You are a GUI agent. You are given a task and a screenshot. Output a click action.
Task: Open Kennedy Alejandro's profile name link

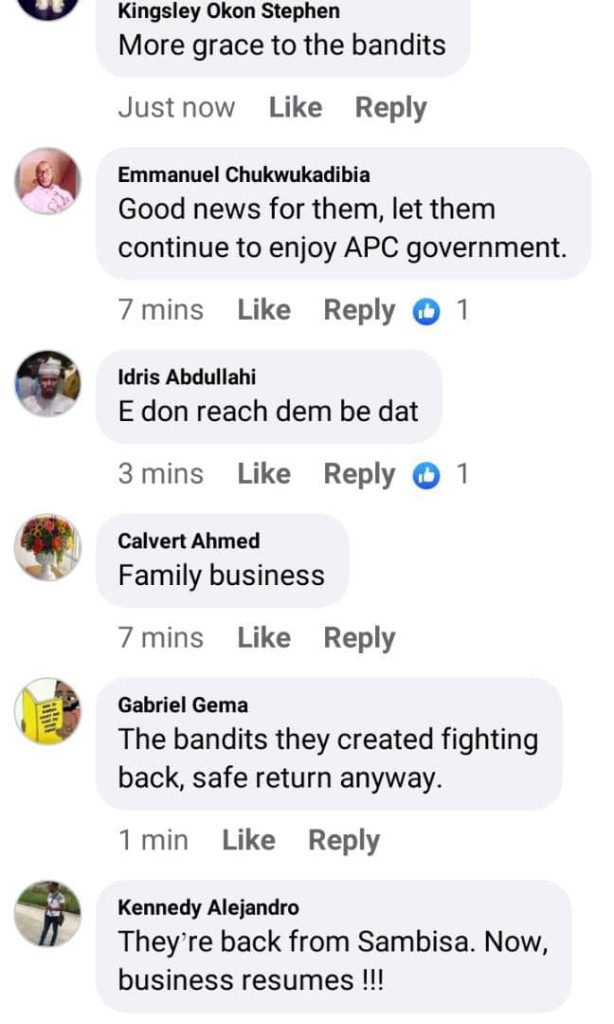208,908
